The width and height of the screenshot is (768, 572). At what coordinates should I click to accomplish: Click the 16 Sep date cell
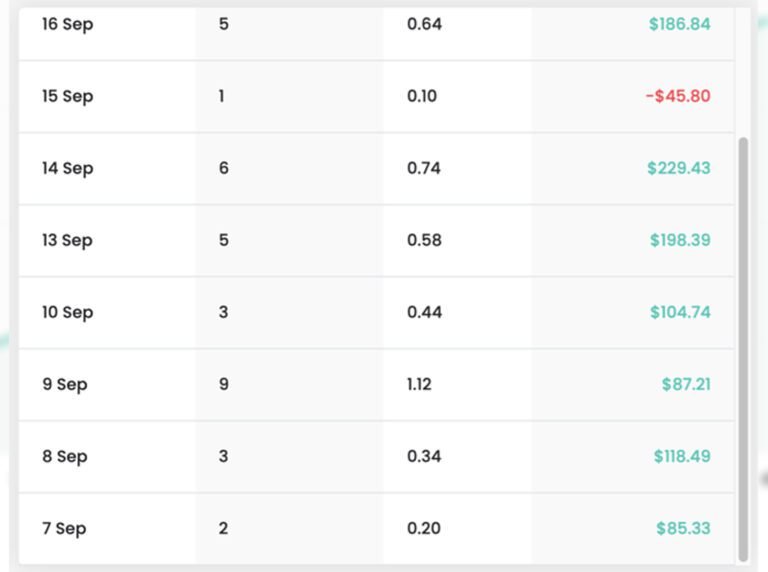[x=67, y=24]
